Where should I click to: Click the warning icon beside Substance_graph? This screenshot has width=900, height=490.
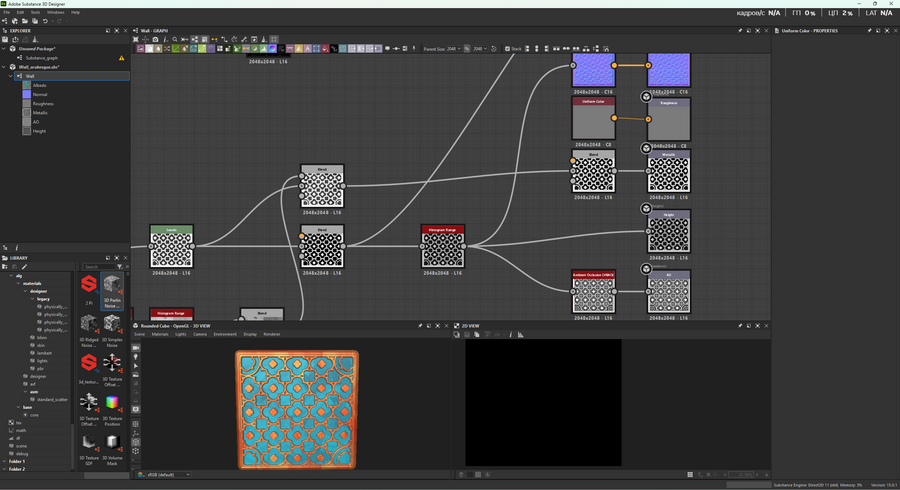[122, 58]
